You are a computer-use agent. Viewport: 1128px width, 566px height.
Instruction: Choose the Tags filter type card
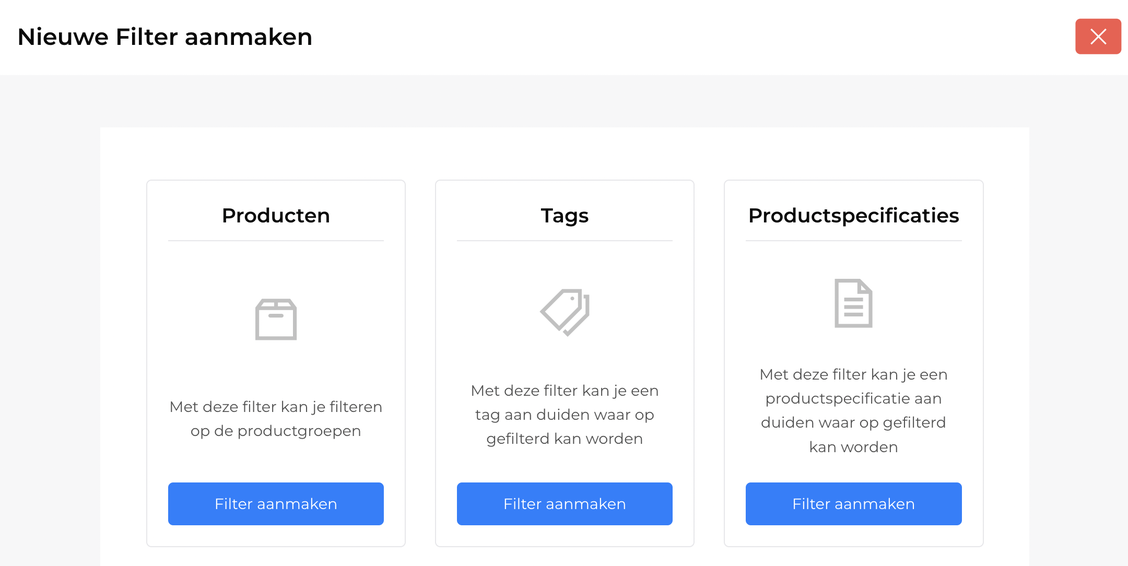point(565,362)
